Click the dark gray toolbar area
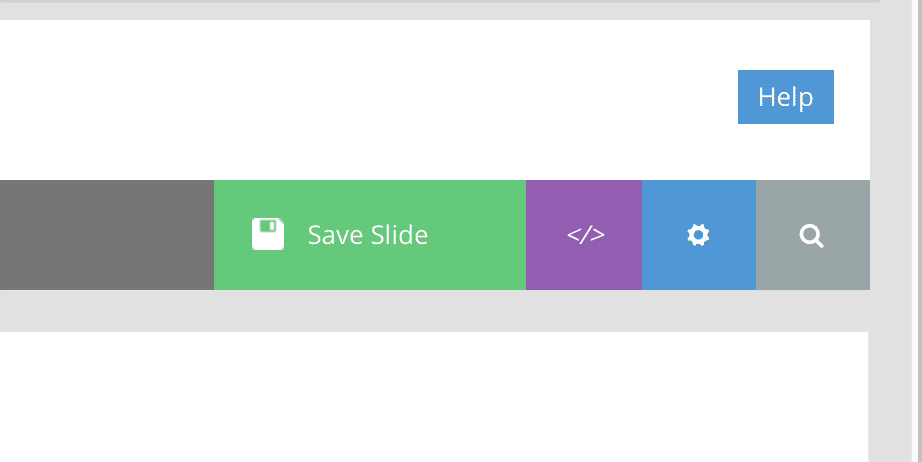The image size is (922, 462). pyautogui.click(x=107, y=235)
